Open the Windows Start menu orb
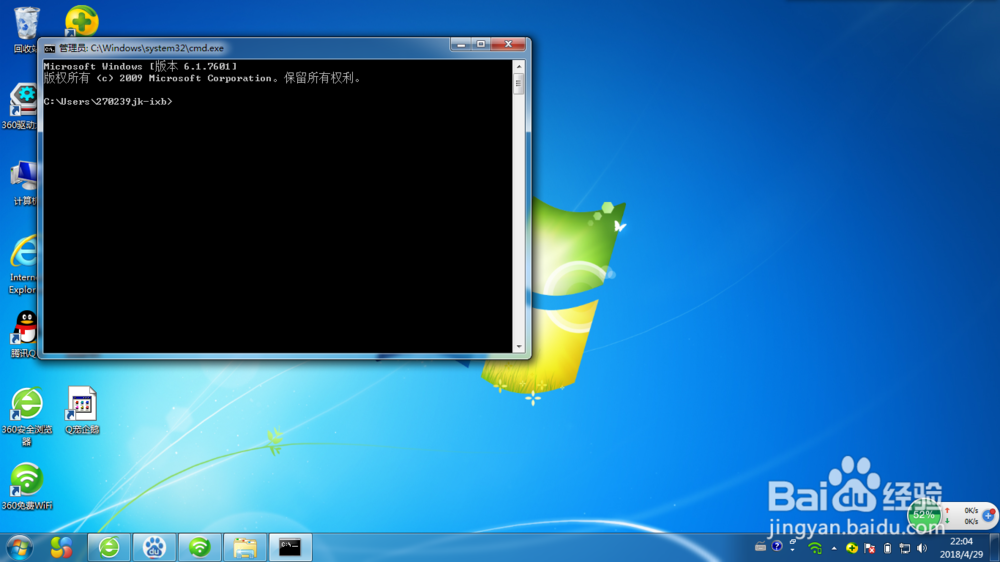 click(19, 547)
